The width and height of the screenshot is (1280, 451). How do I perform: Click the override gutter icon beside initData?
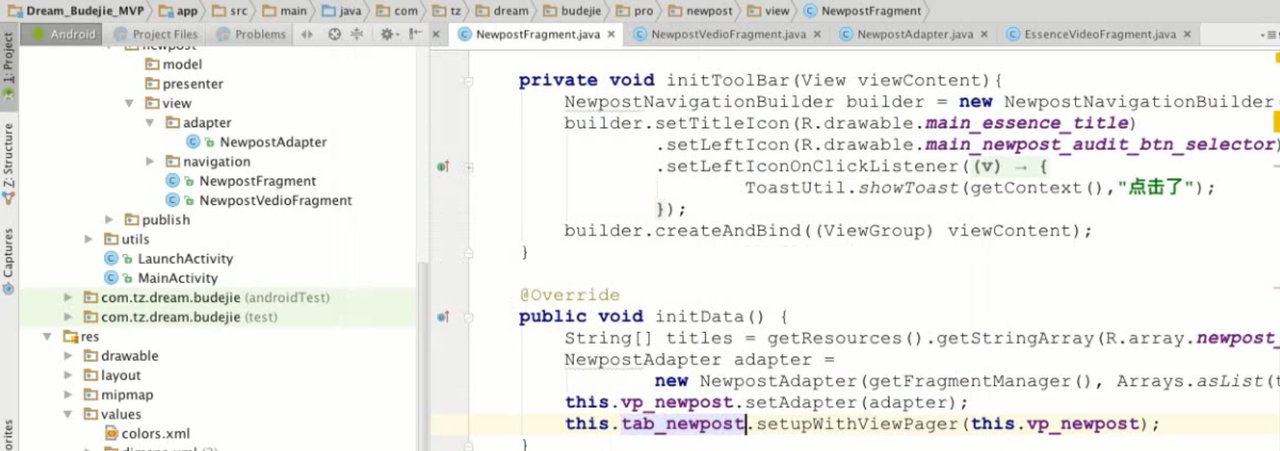point(443,317)
